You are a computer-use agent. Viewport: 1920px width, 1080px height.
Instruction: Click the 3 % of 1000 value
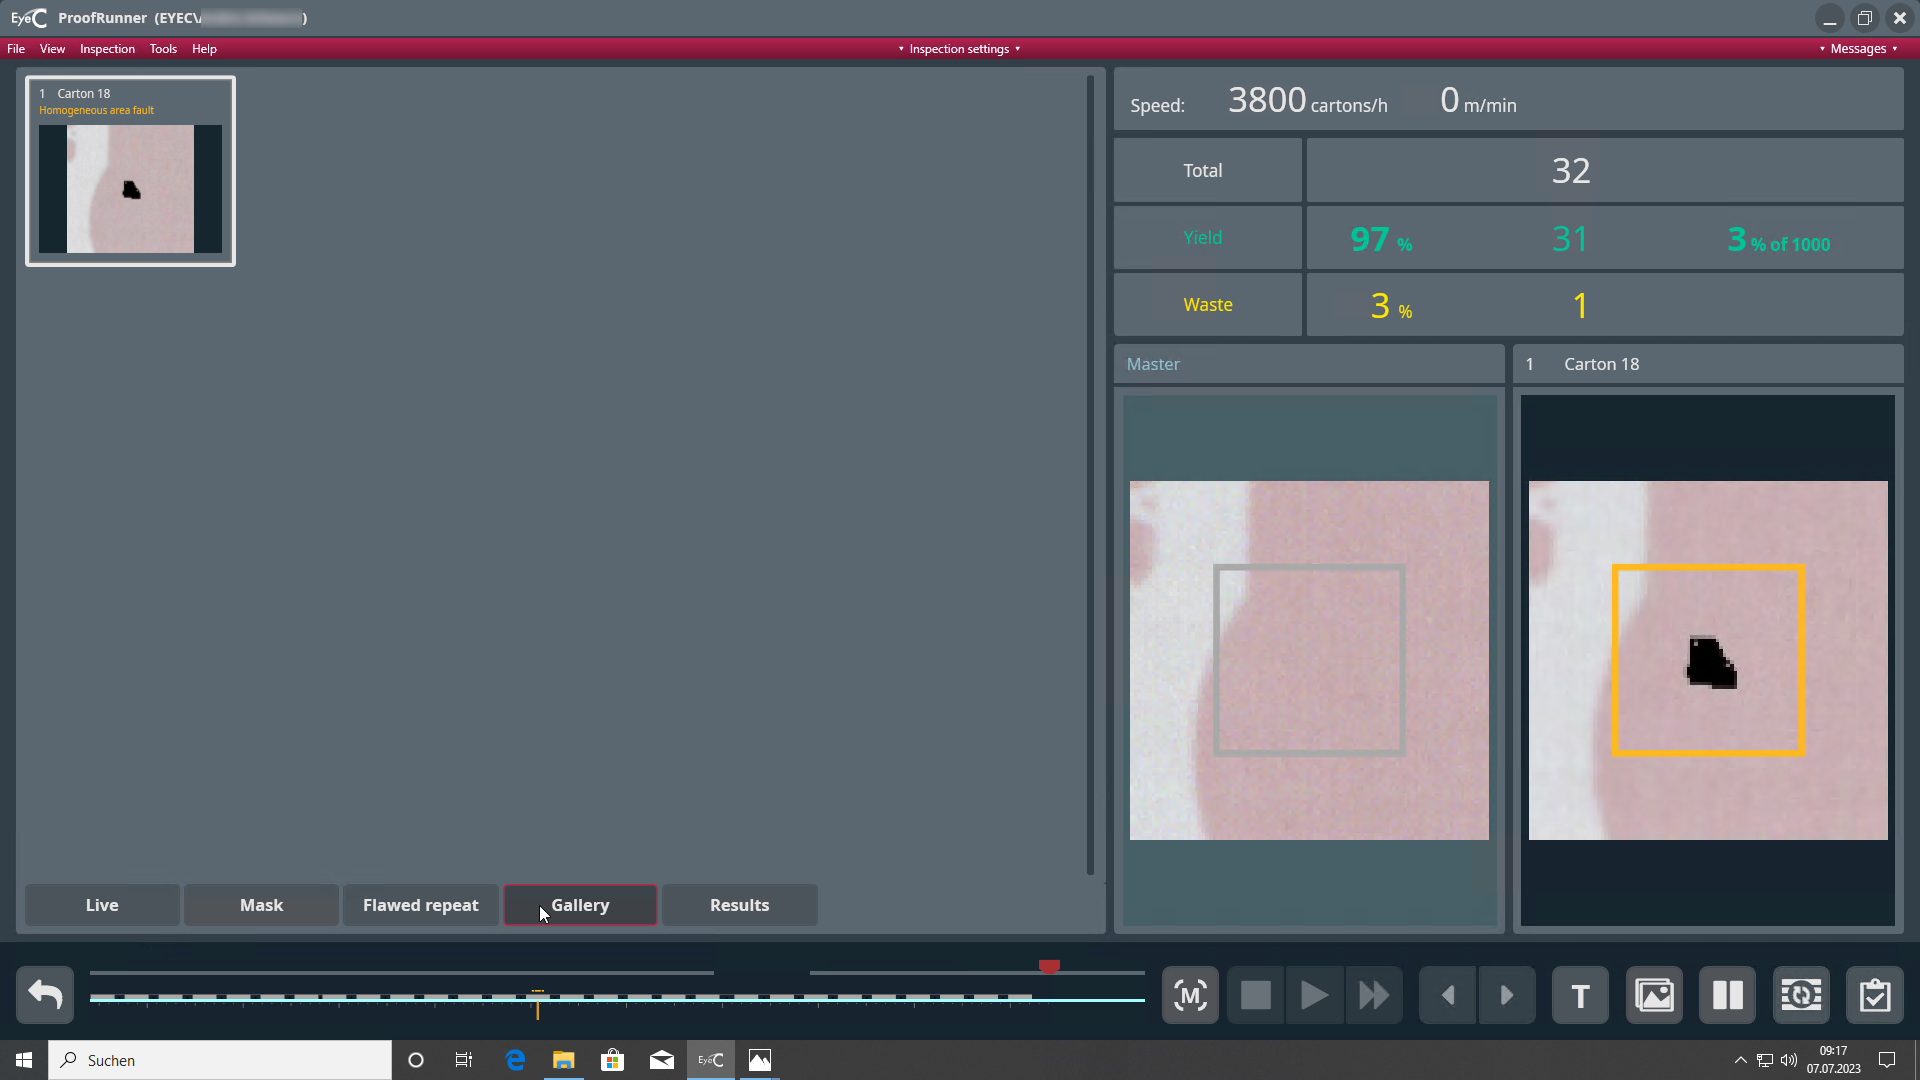coord(1778,239)
